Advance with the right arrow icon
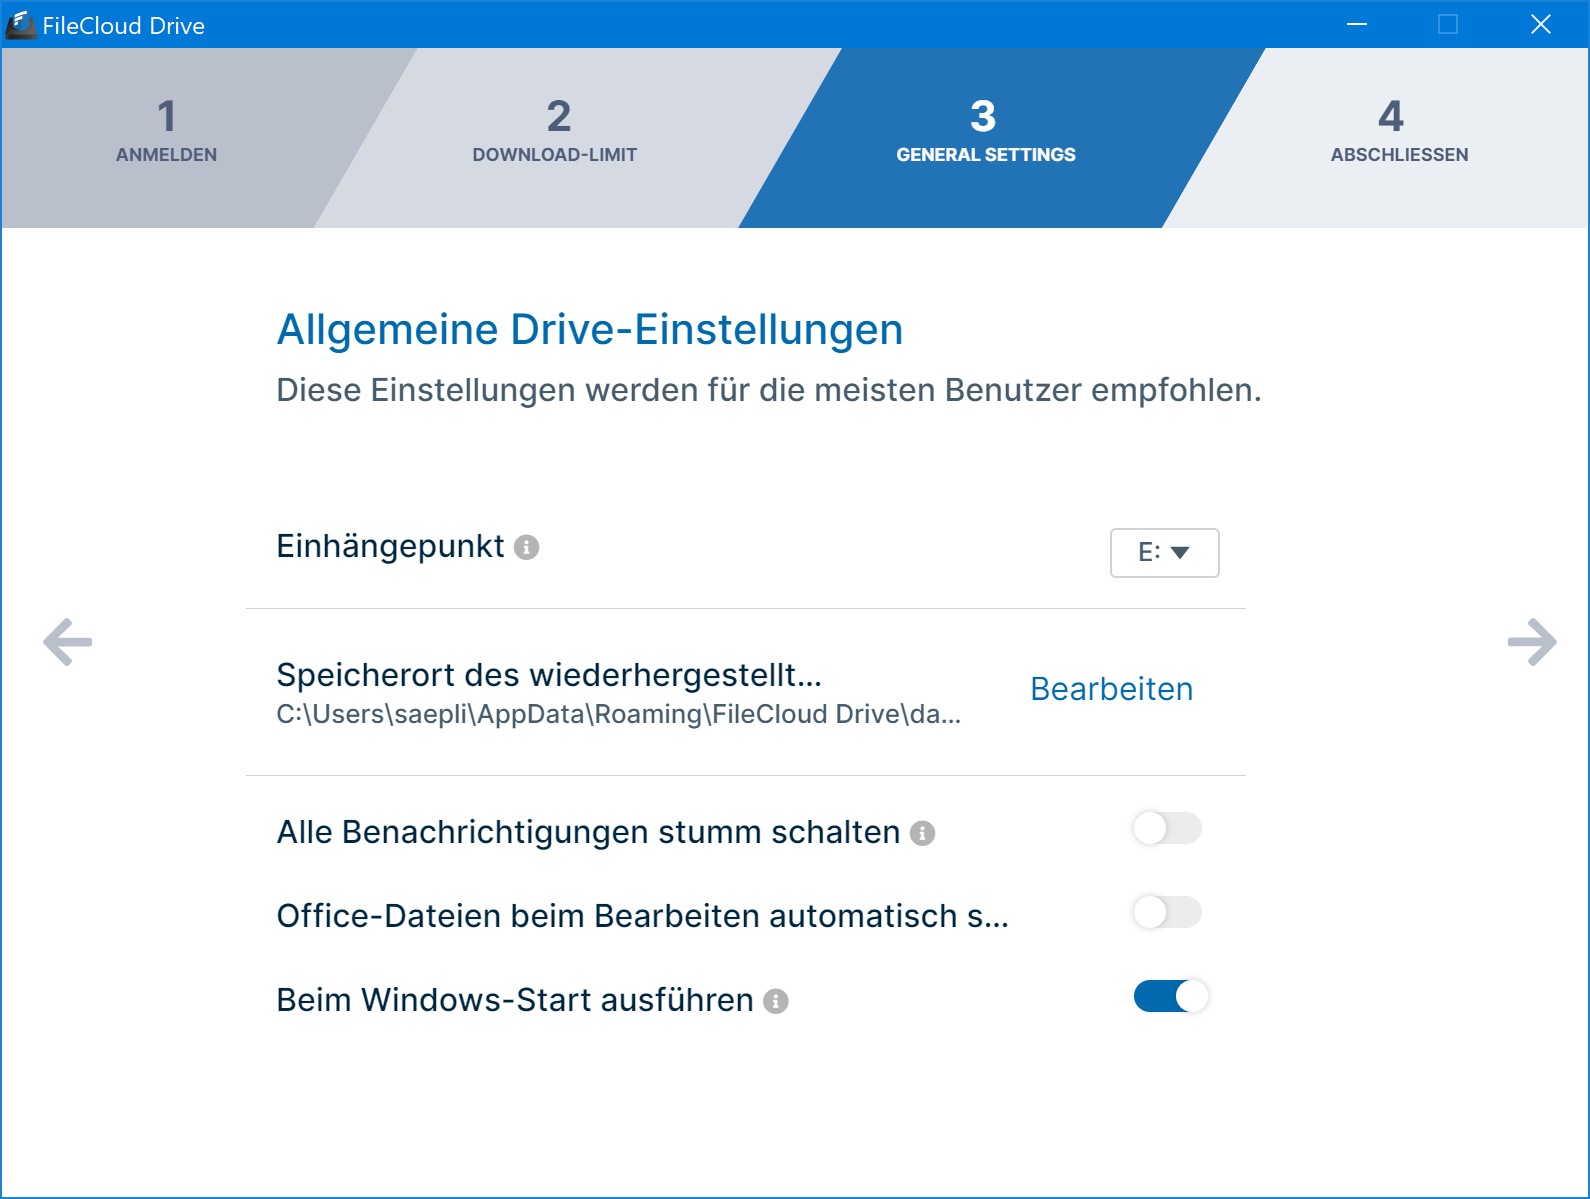 (1532, 641)
